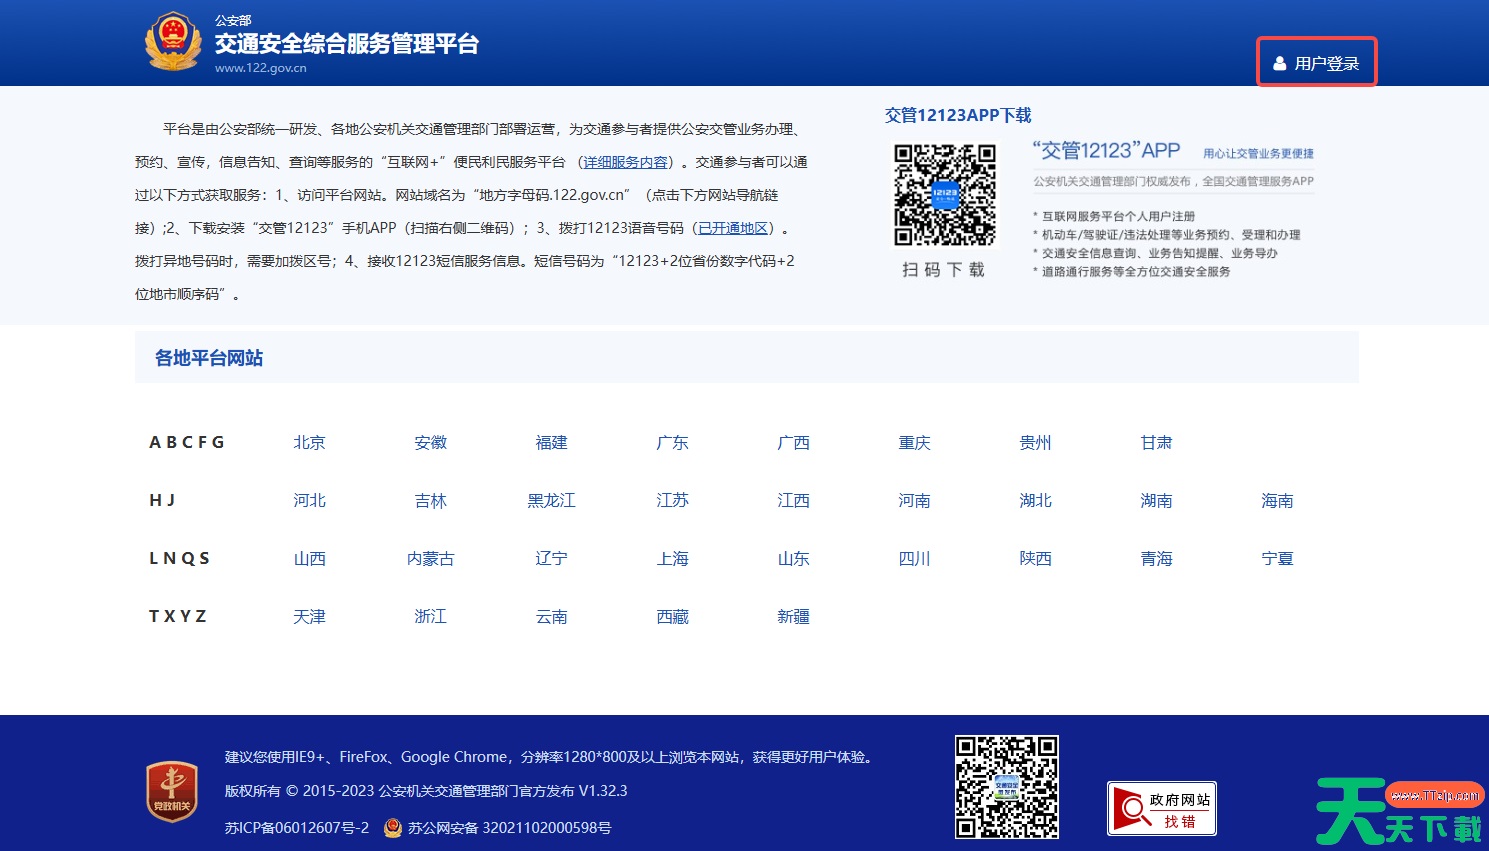Click the 各地平台网站 section header
Image resolution: width=1489 pixels, height=851 pixels.
click(207, 357)
